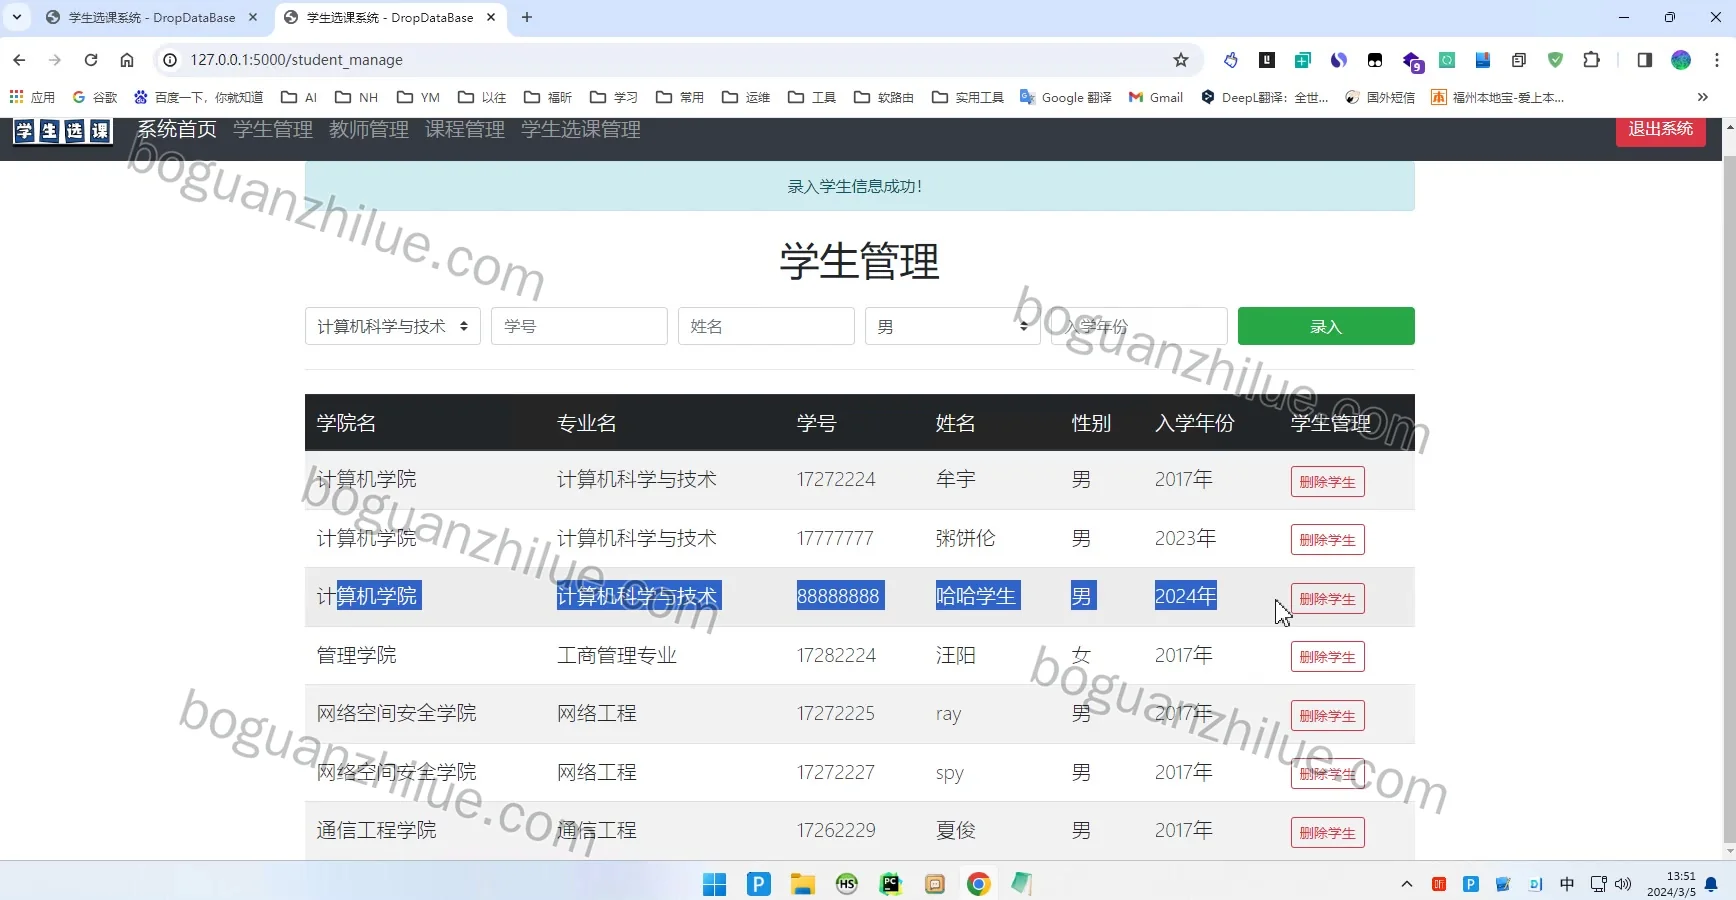The image size is (1736, 900).
Task: Reload the current page
Action: pos(91,60)
